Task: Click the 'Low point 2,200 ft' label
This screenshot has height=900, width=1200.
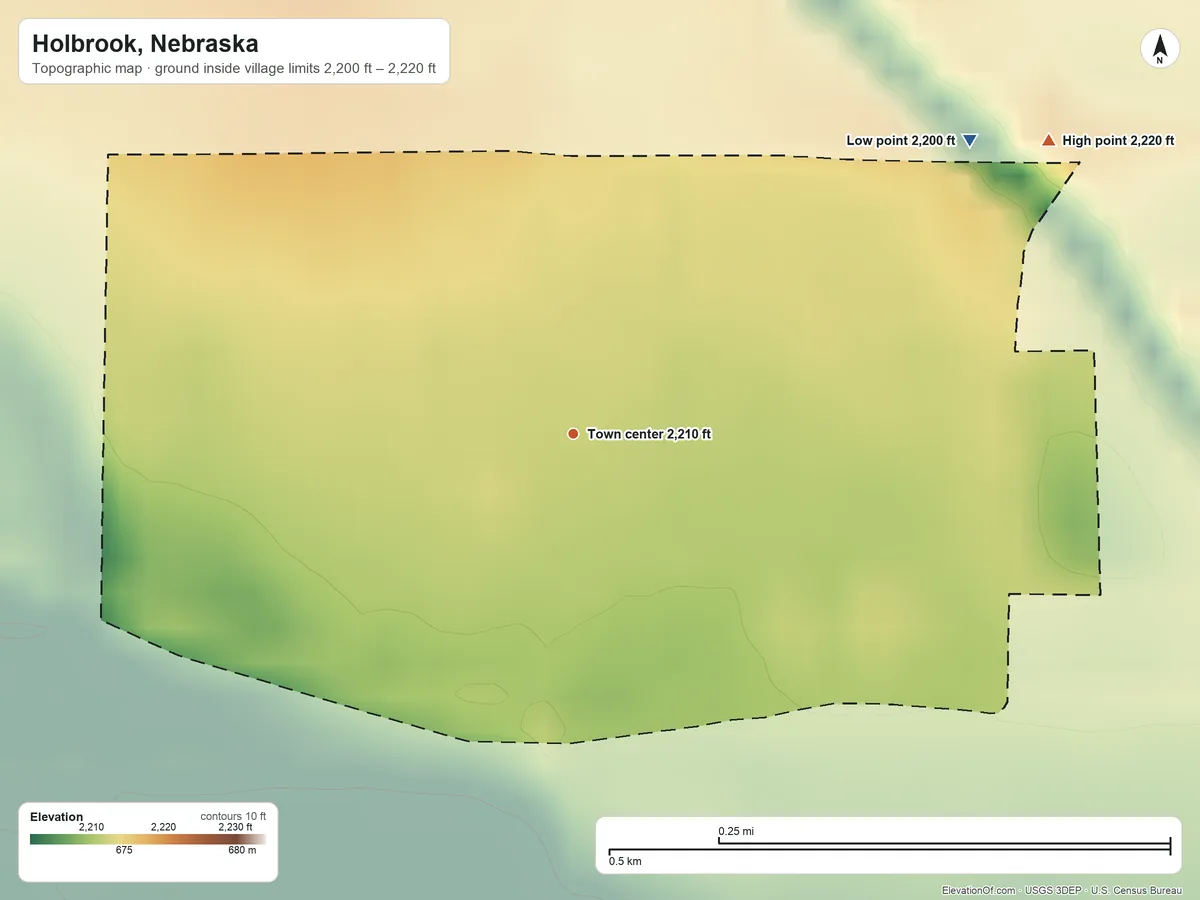Action: [901, 141]
